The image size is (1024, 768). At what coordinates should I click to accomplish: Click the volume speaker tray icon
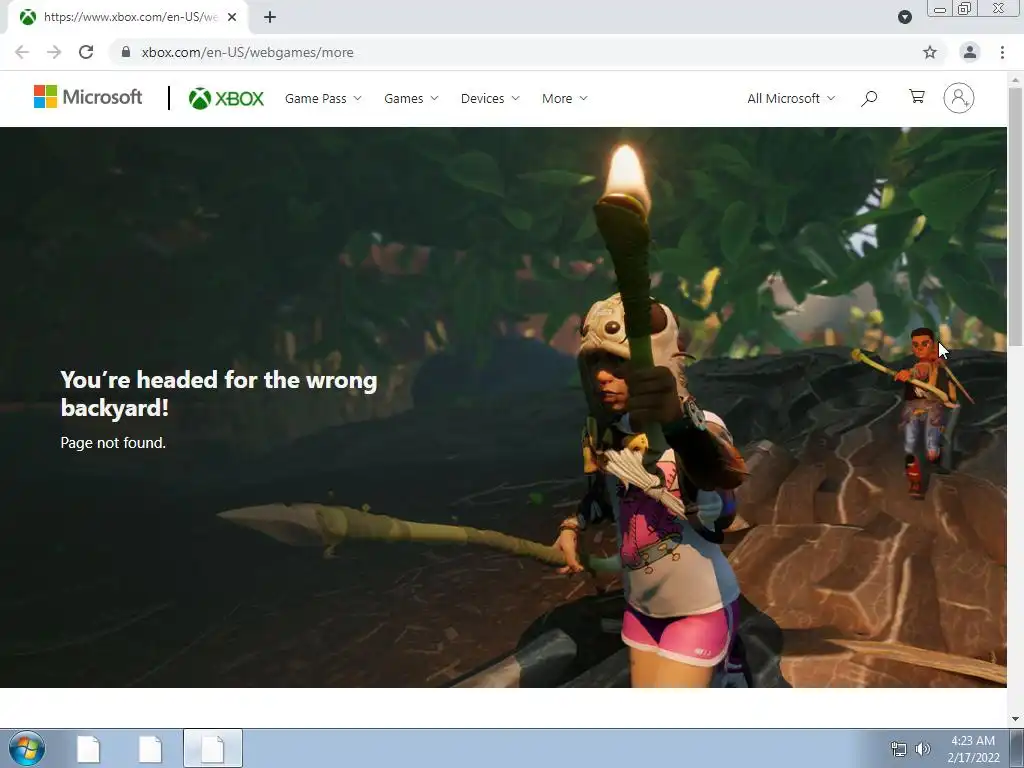click(x=922, y=749)
